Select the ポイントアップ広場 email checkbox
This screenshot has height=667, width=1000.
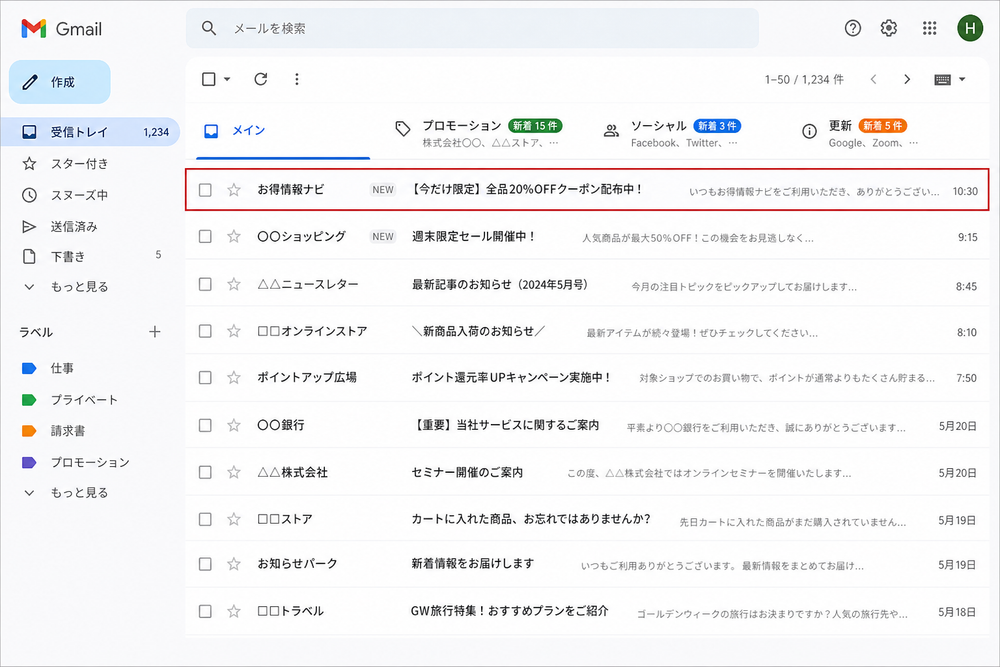pyautogui.click(x=205, y=377)
